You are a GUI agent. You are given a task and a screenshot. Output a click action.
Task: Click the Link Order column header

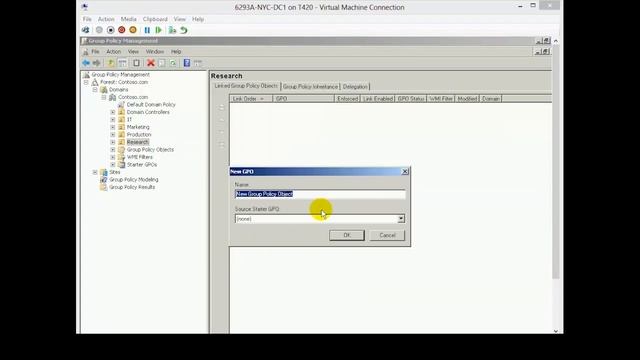pos(251,99)
